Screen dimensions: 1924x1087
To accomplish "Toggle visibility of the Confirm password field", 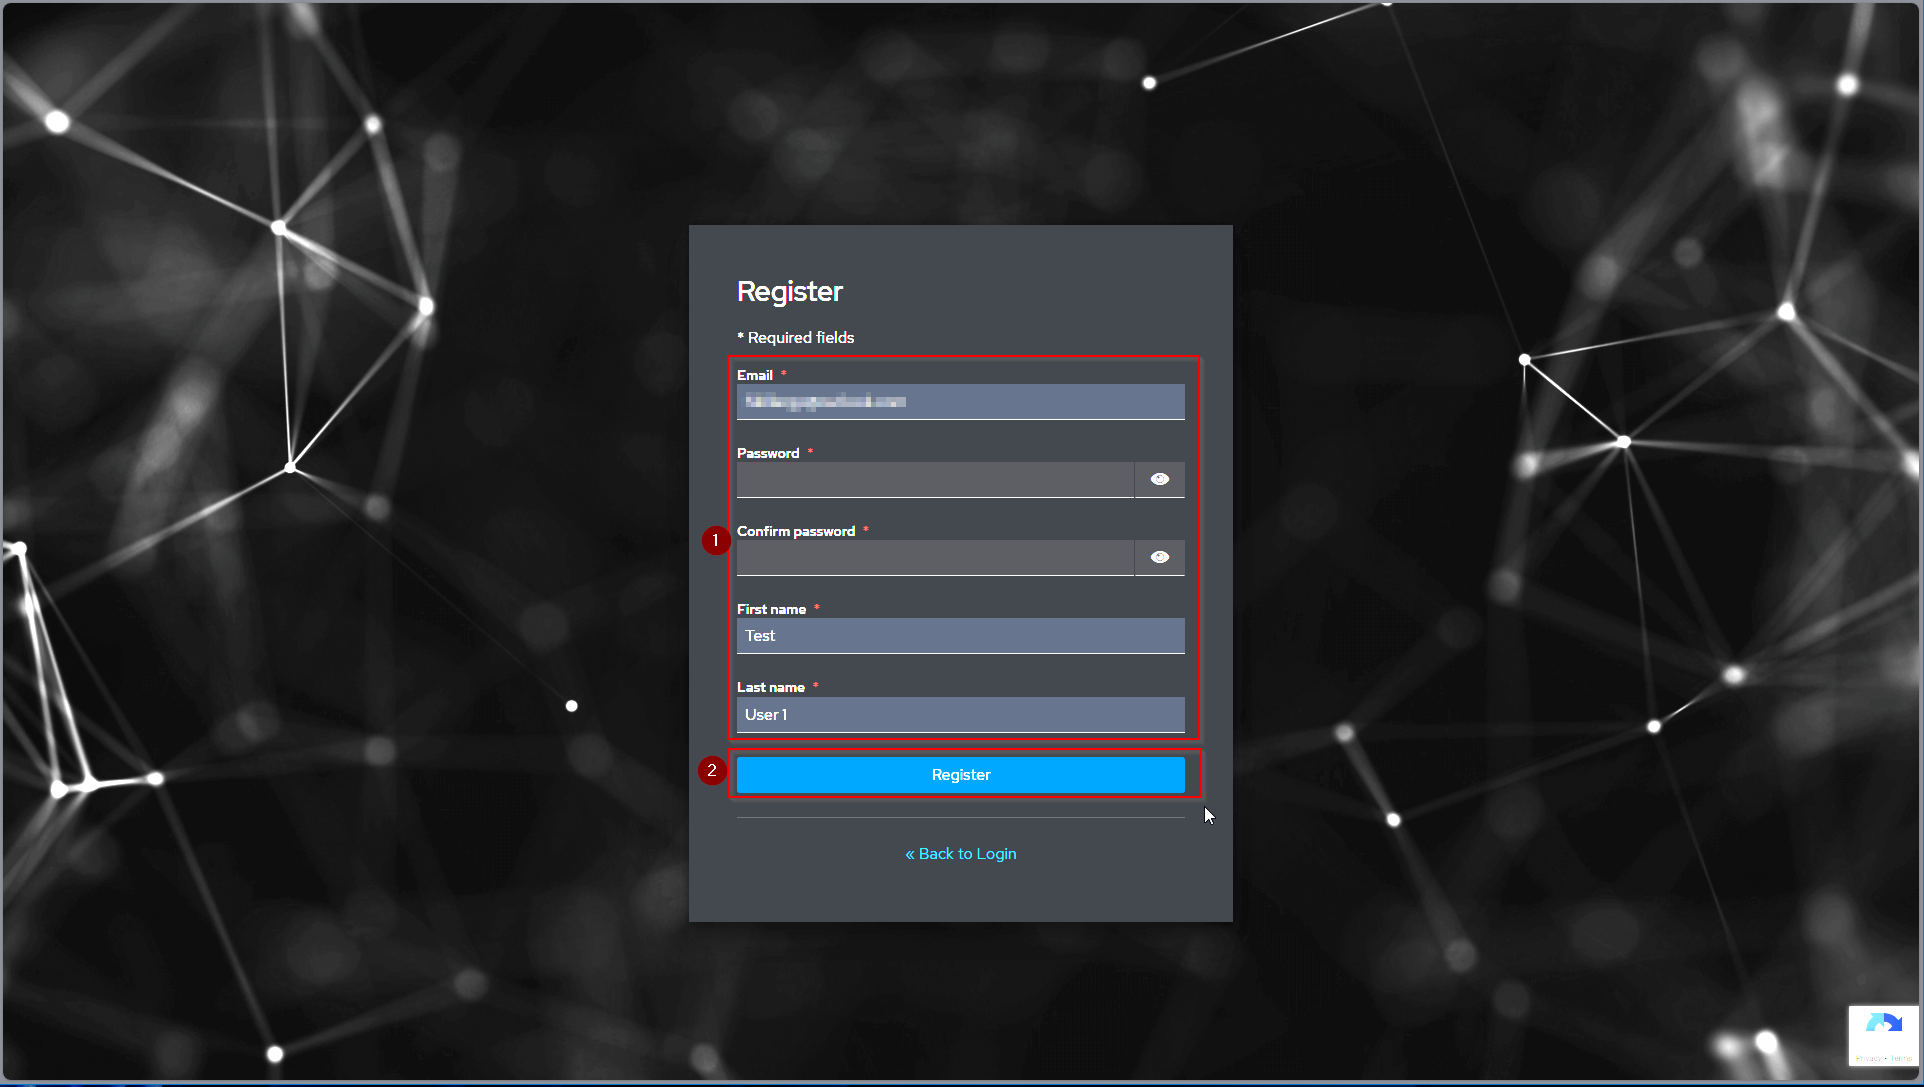I will pyautogui.click(x=1160, y=558).
